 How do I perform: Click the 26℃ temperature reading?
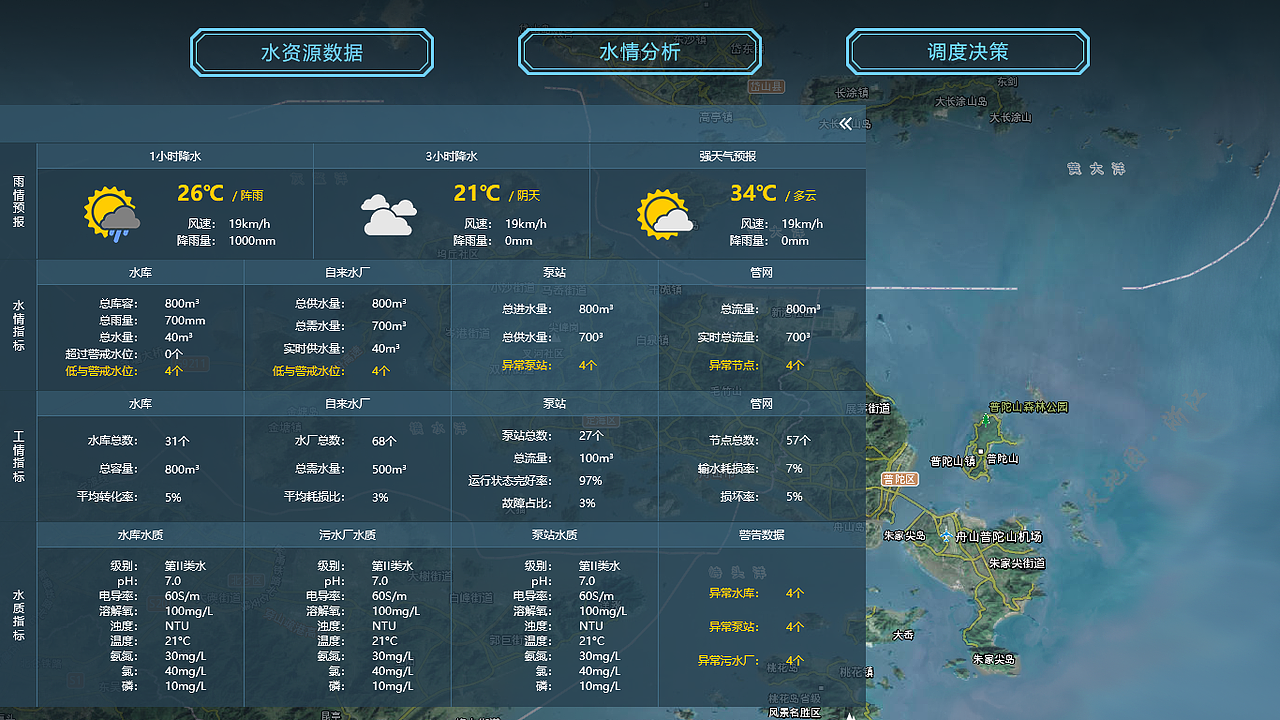click(200, 193)
